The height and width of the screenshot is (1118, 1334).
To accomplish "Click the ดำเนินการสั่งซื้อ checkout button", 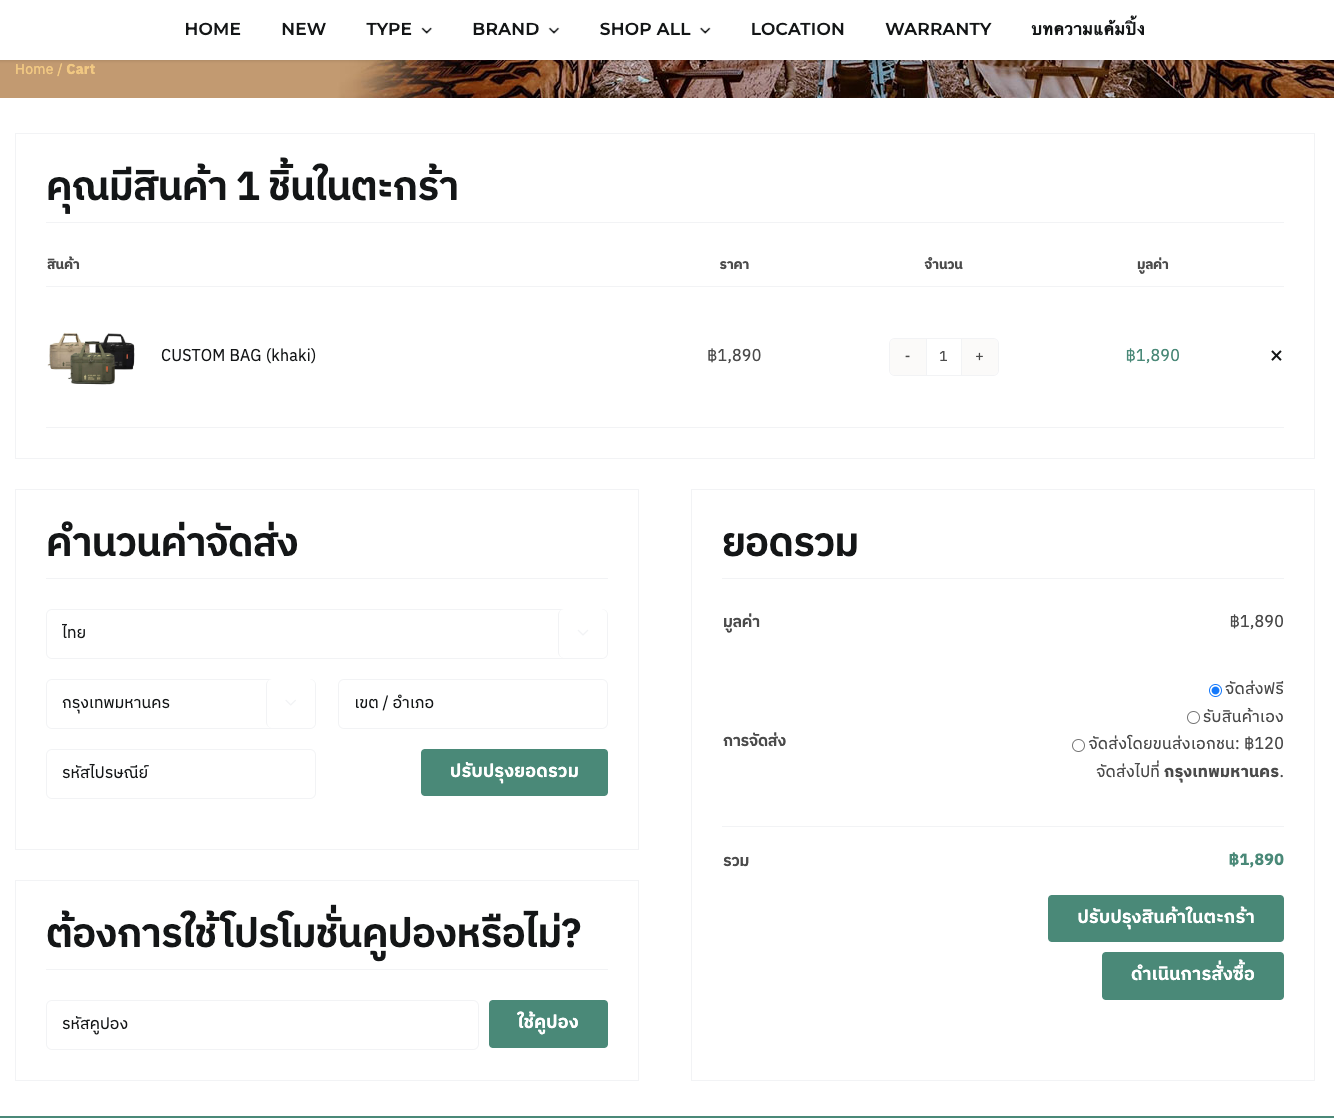I will point(1192,975).
